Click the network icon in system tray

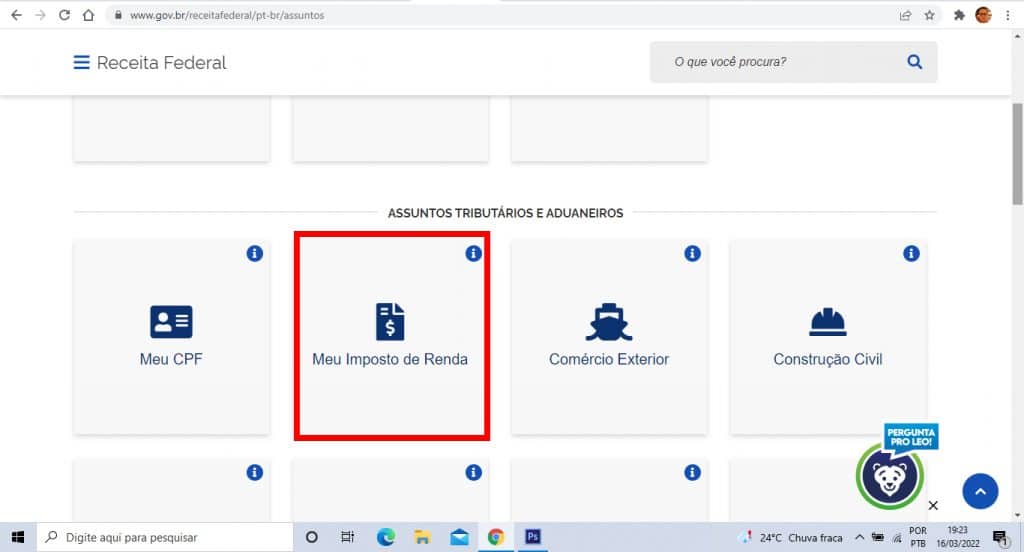click(897, 538)
